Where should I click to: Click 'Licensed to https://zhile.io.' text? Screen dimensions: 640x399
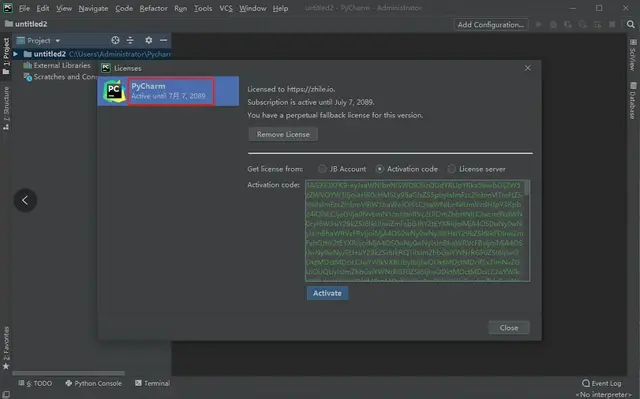click(291, 89)
